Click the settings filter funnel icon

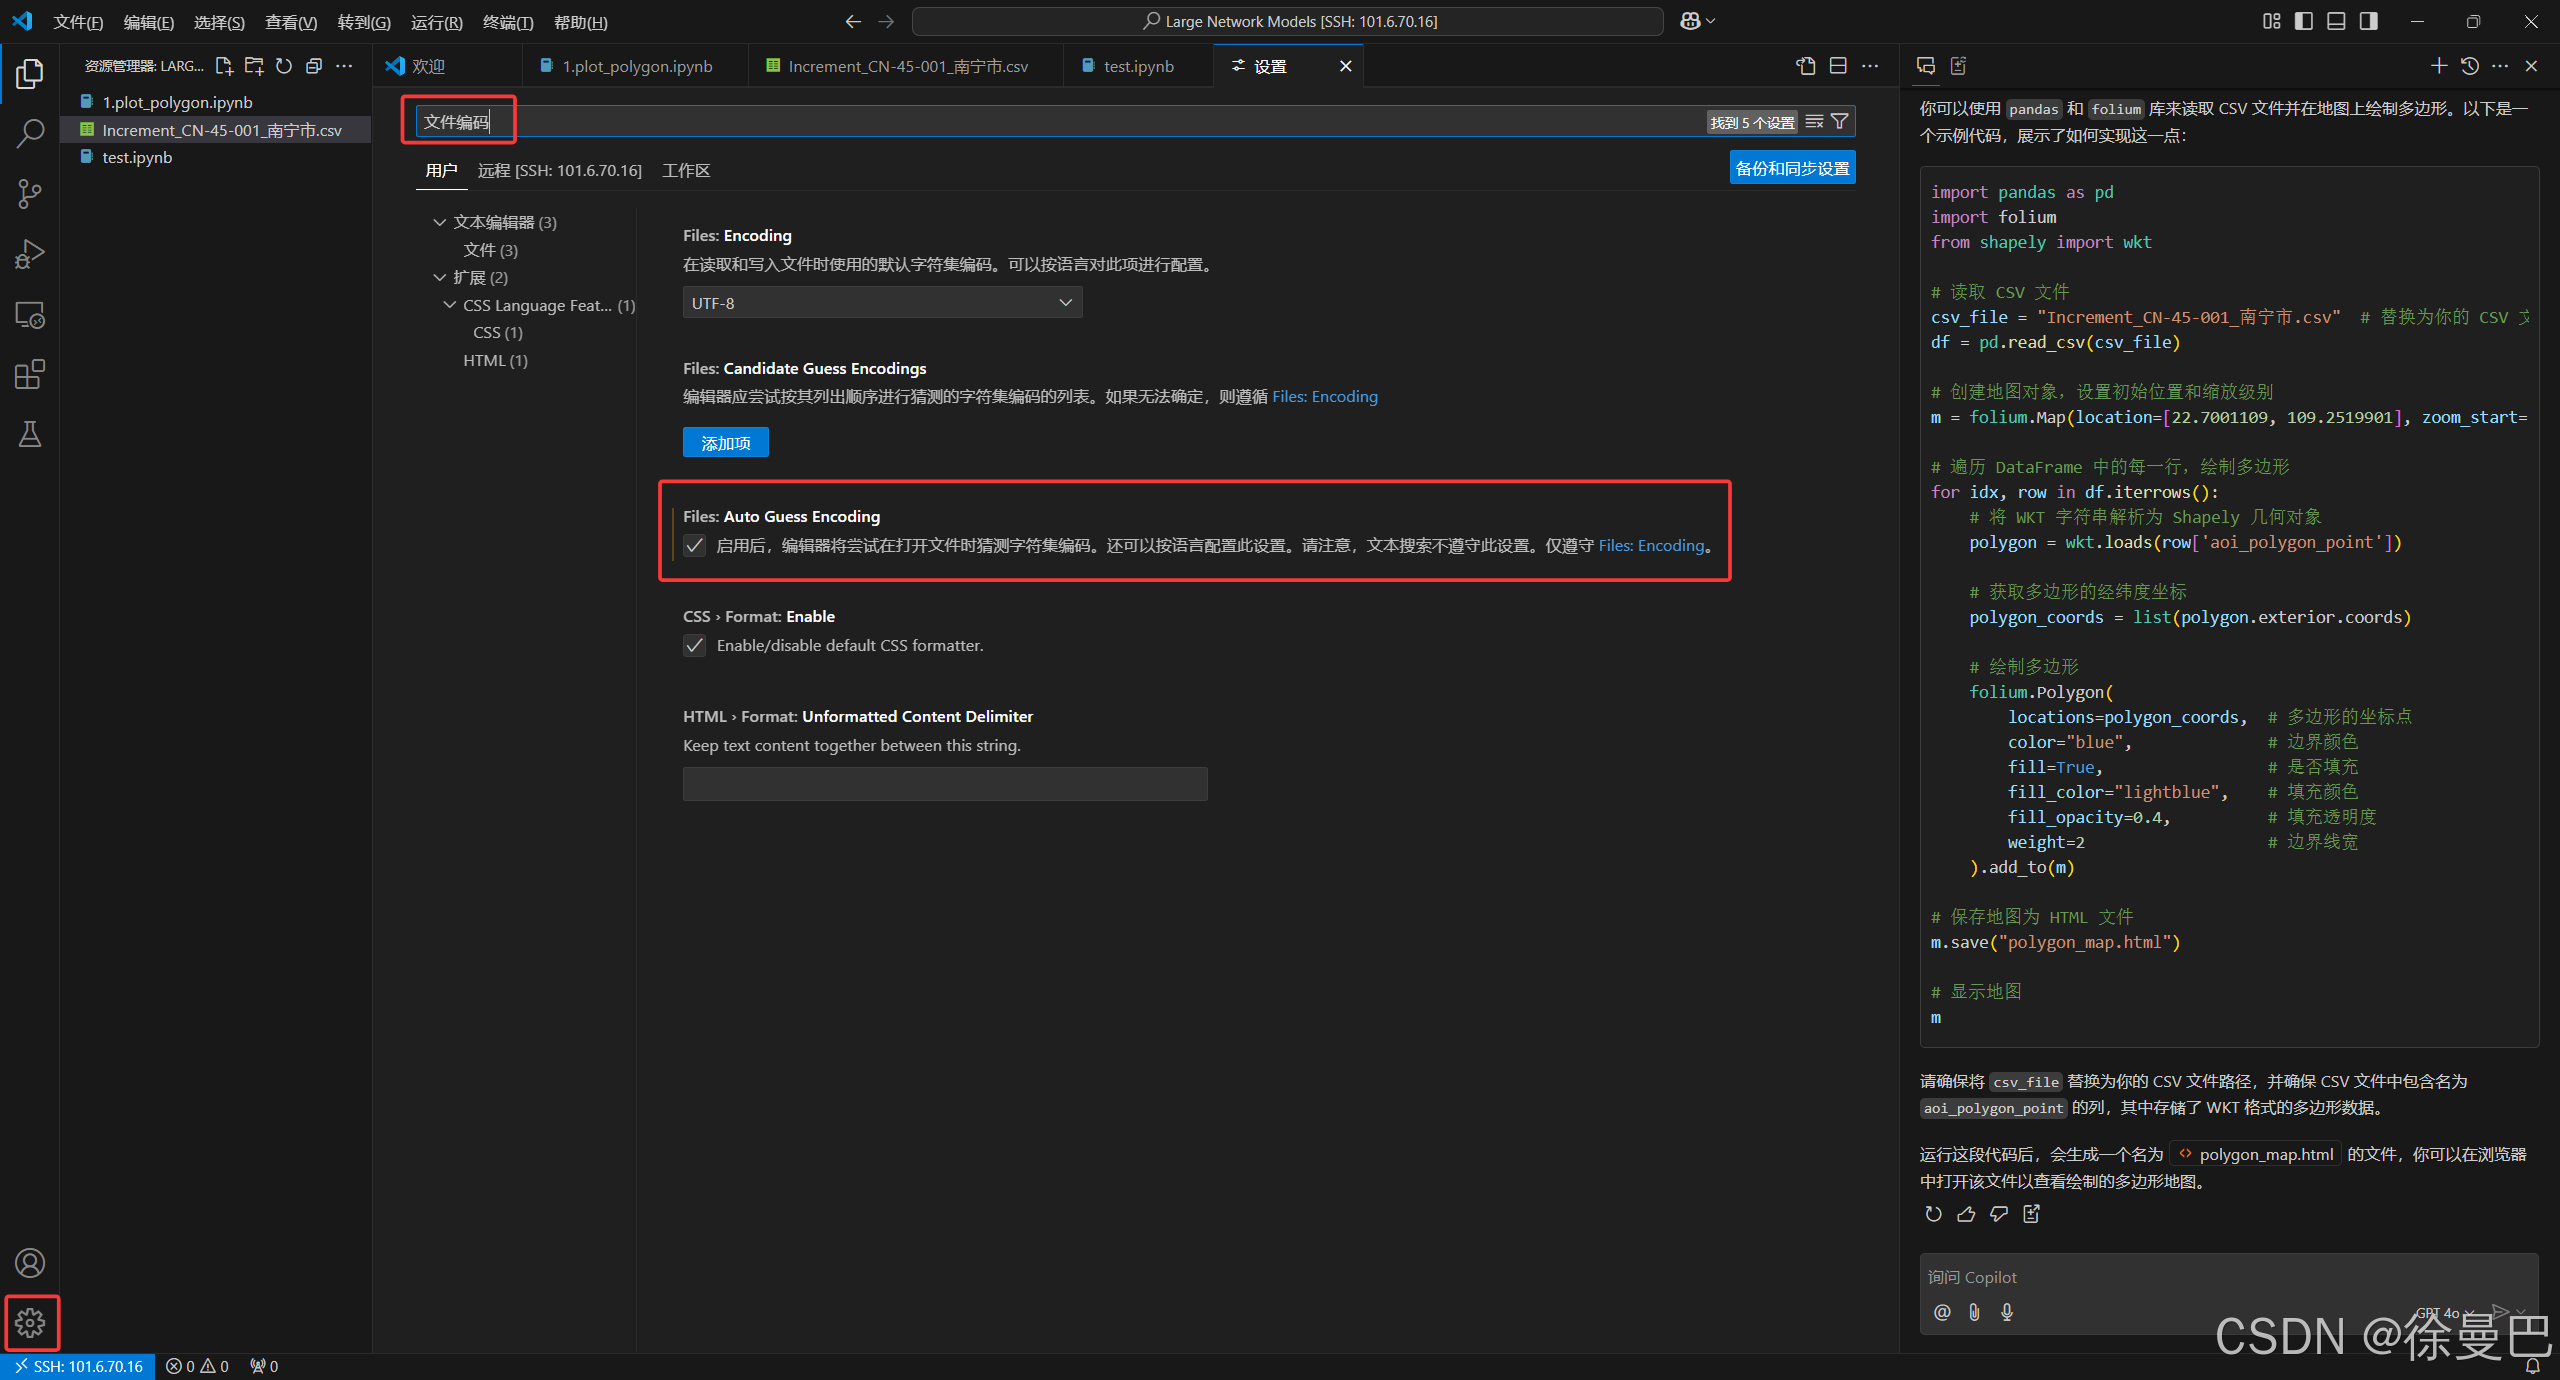pos(1839,122)
